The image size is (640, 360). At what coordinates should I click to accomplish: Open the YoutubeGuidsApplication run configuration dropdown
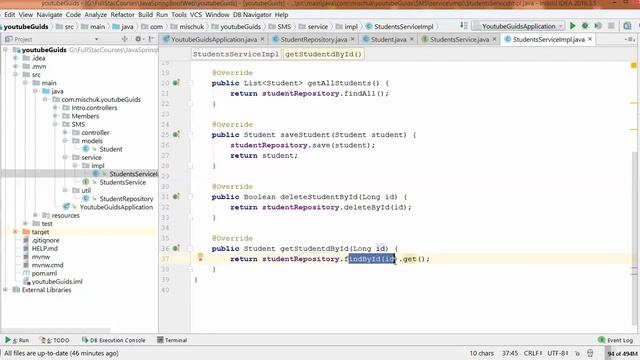(x=518, y=26)
